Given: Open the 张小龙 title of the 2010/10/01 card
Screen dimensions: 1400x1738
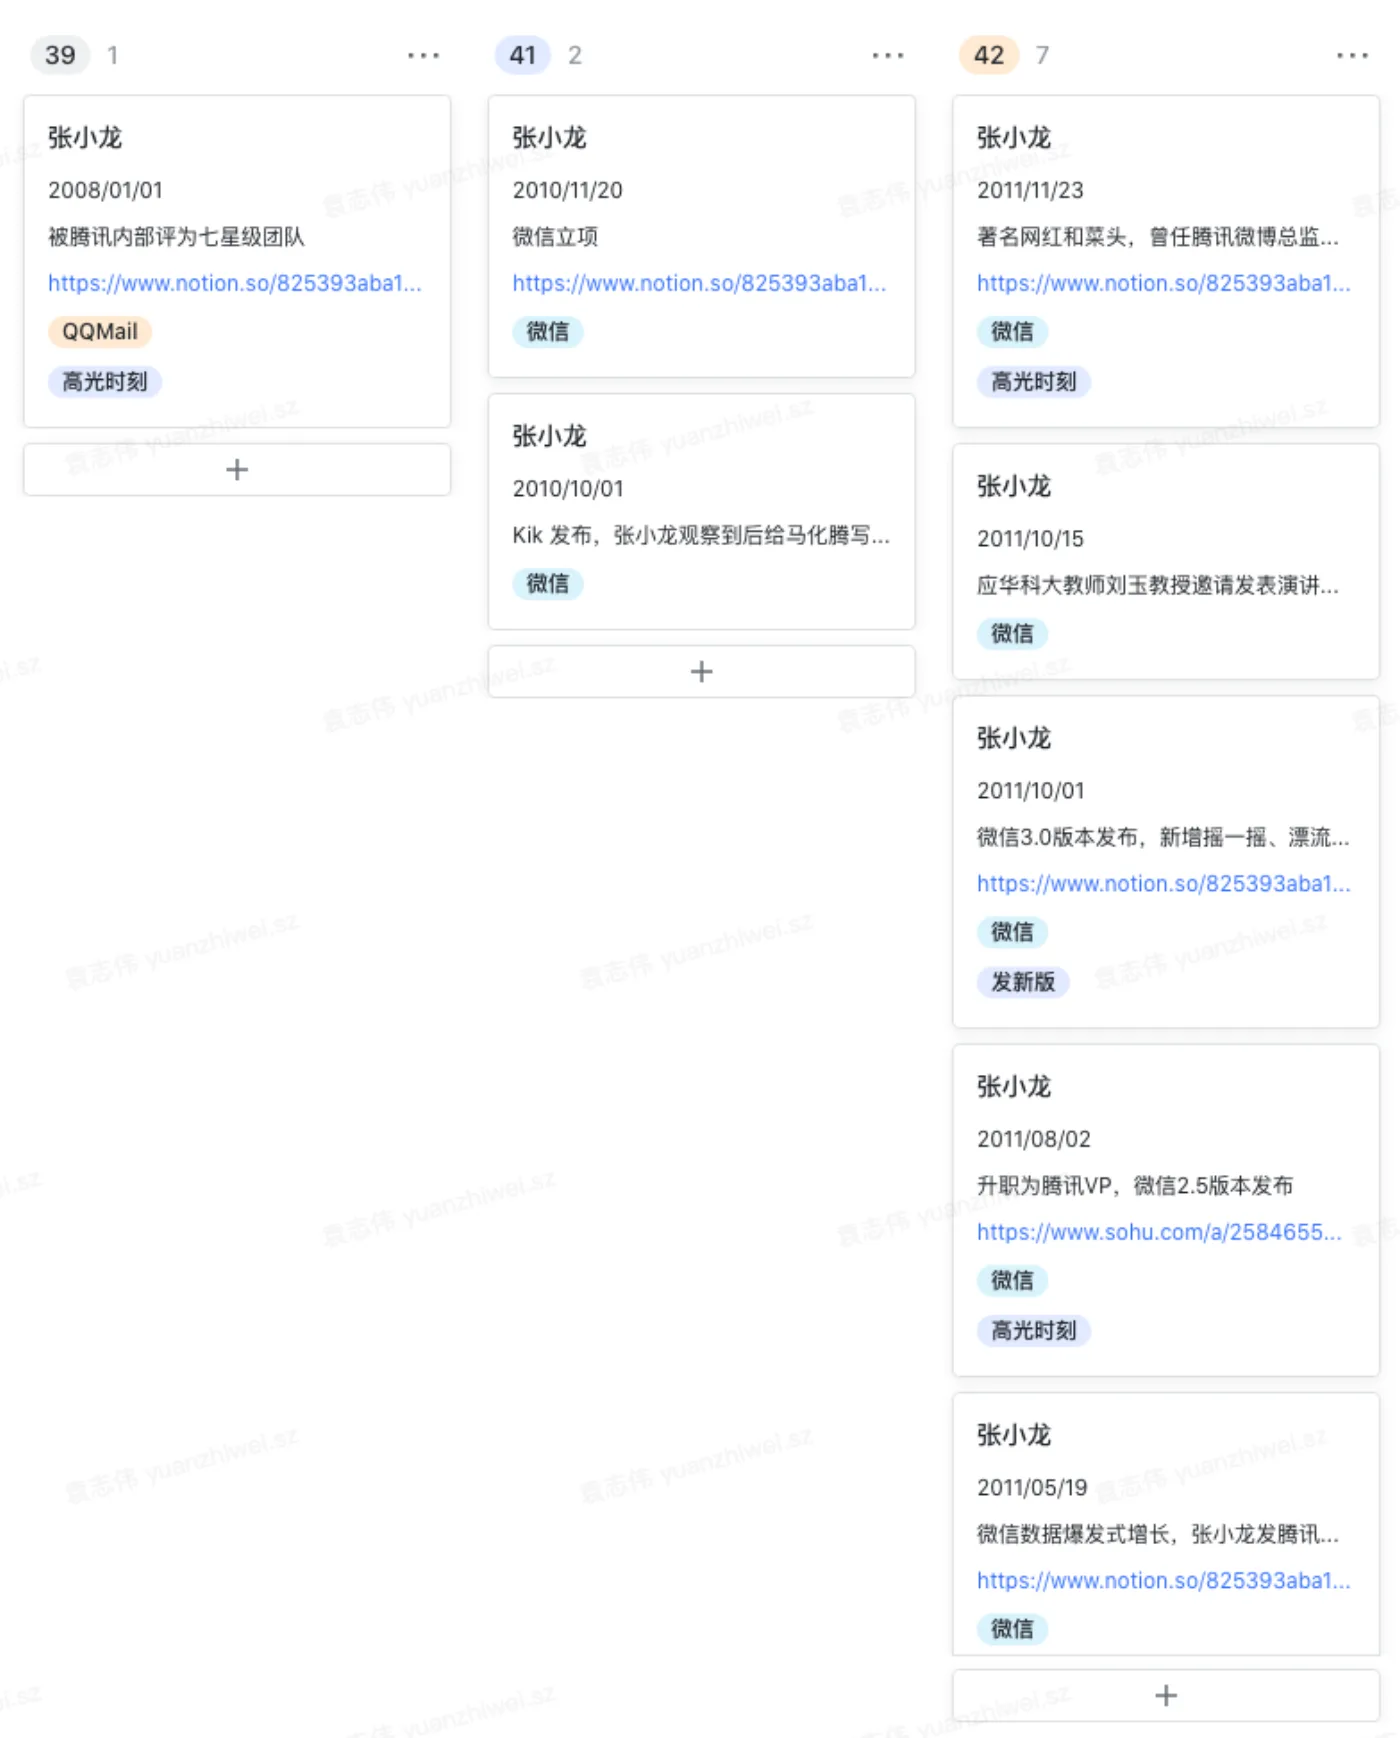Looking at the screenshot, I should click(549, 437).
